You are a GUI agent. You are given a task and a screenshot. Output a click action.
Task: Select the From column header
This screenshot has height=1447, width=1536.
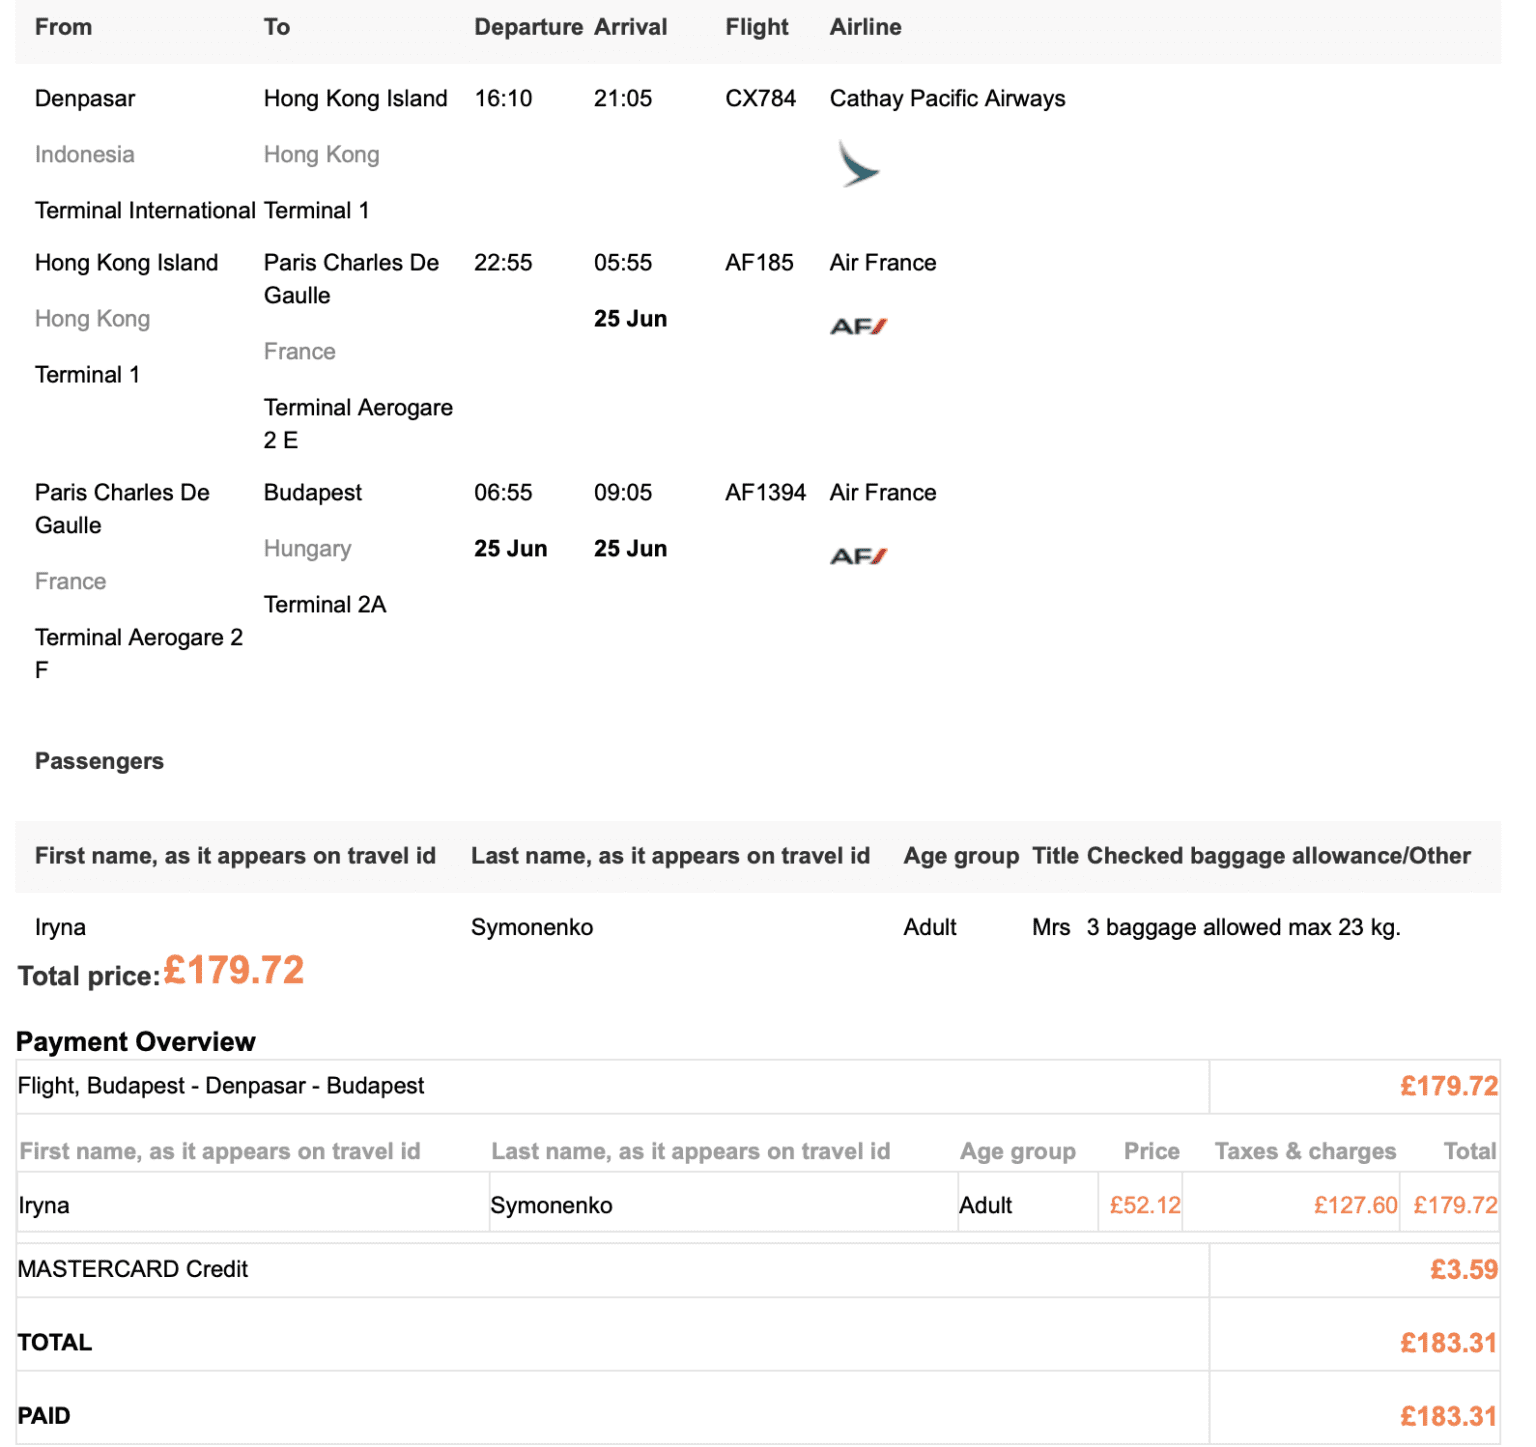click(63, 27)
